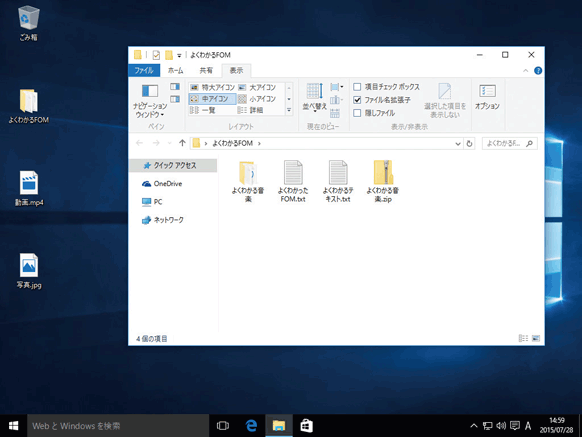This screenshot has height=437, width=582.
Task: Toggle the Details pane icon
Action: point(175,99)
